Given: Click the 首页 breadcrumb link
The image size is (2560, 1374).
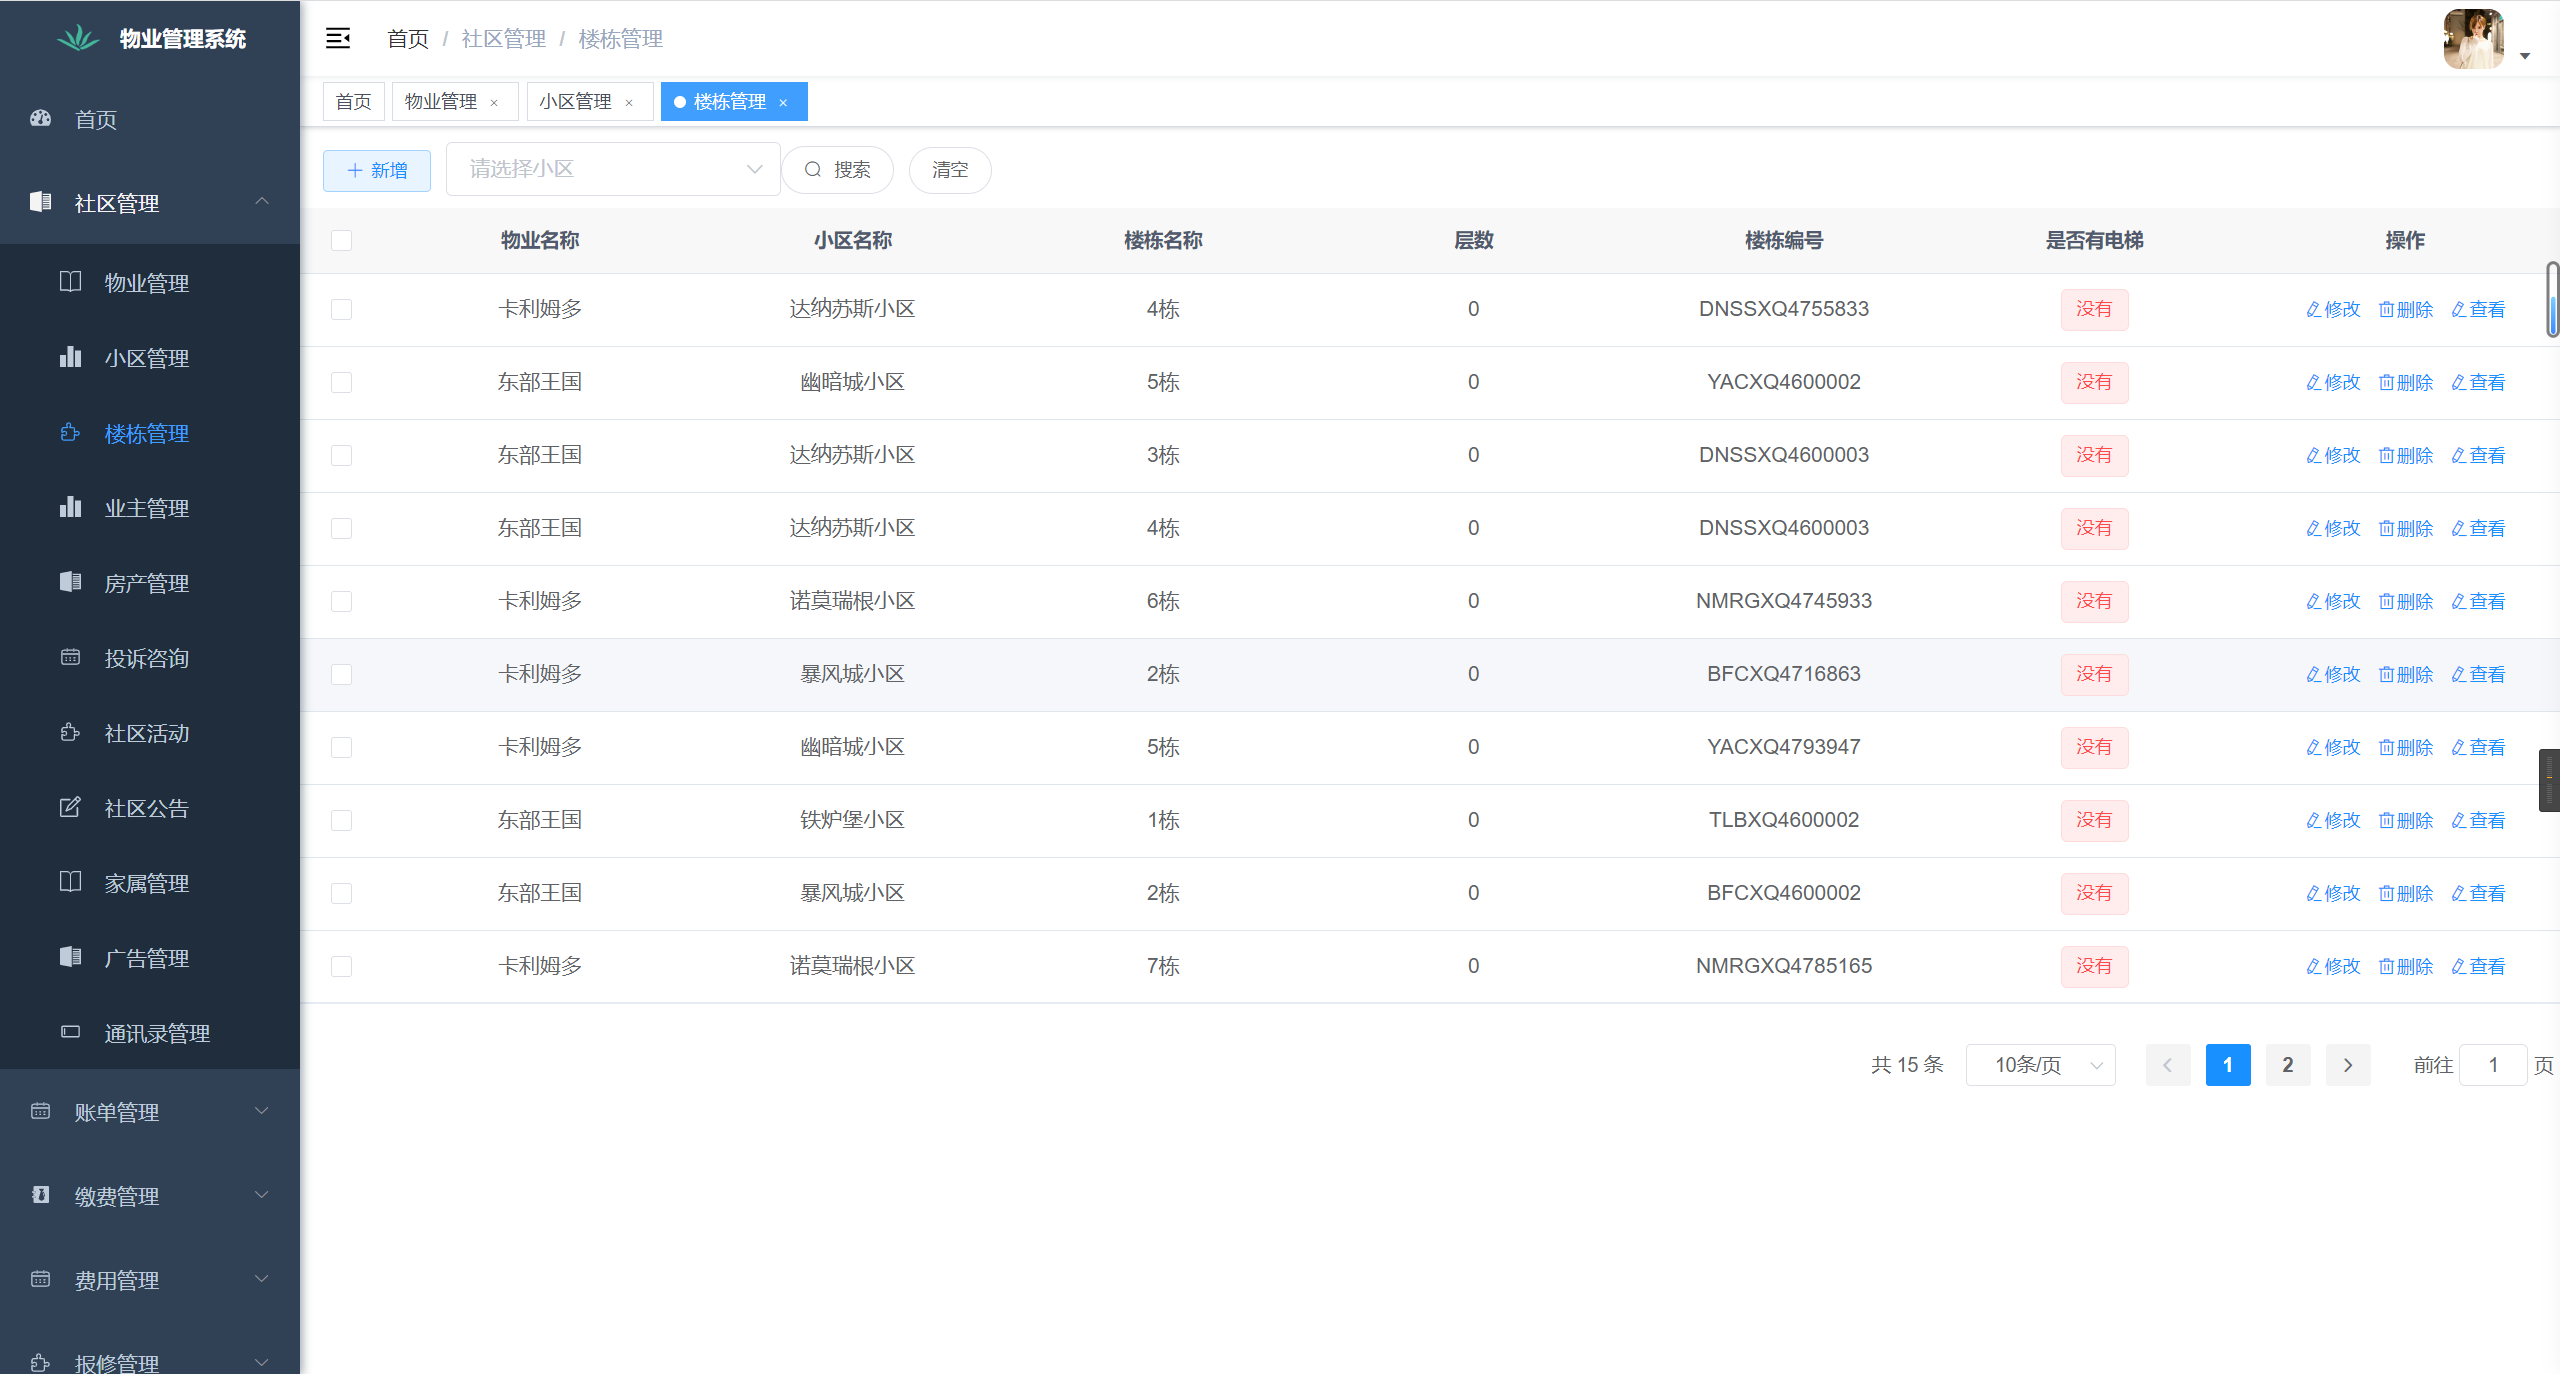Looking at the screenshot, I should tap(408, 39).
